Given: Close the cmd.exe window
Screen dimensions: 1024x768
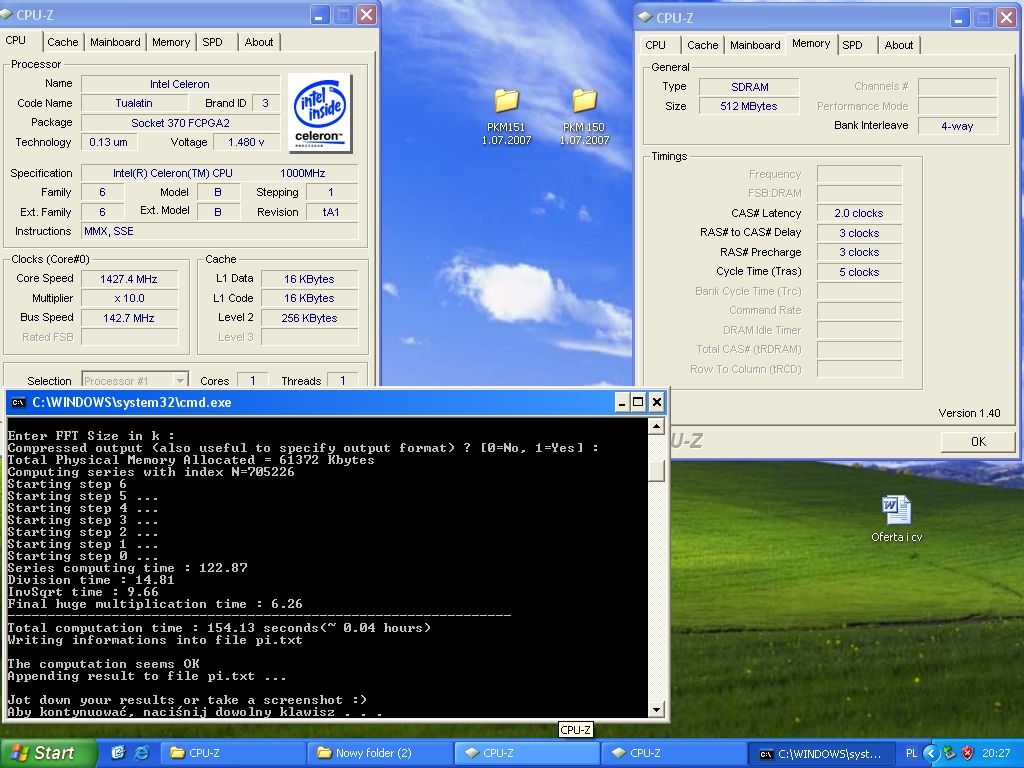Looking at the screenshot, I should pyautogui.click(x=657, y=402).
